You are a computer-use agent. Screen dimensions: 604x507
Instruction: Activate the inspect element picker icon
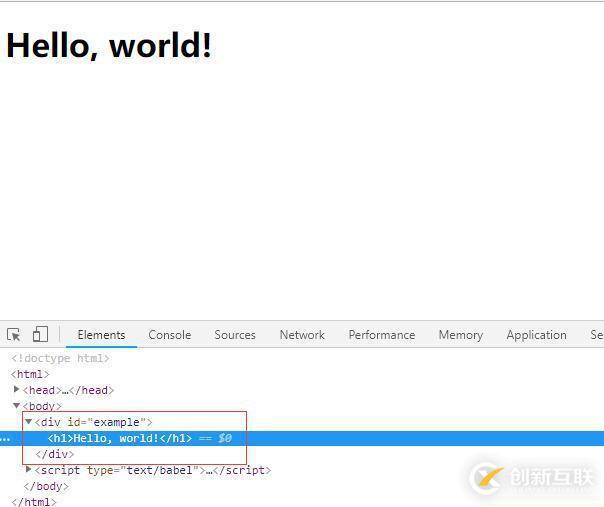14,335
